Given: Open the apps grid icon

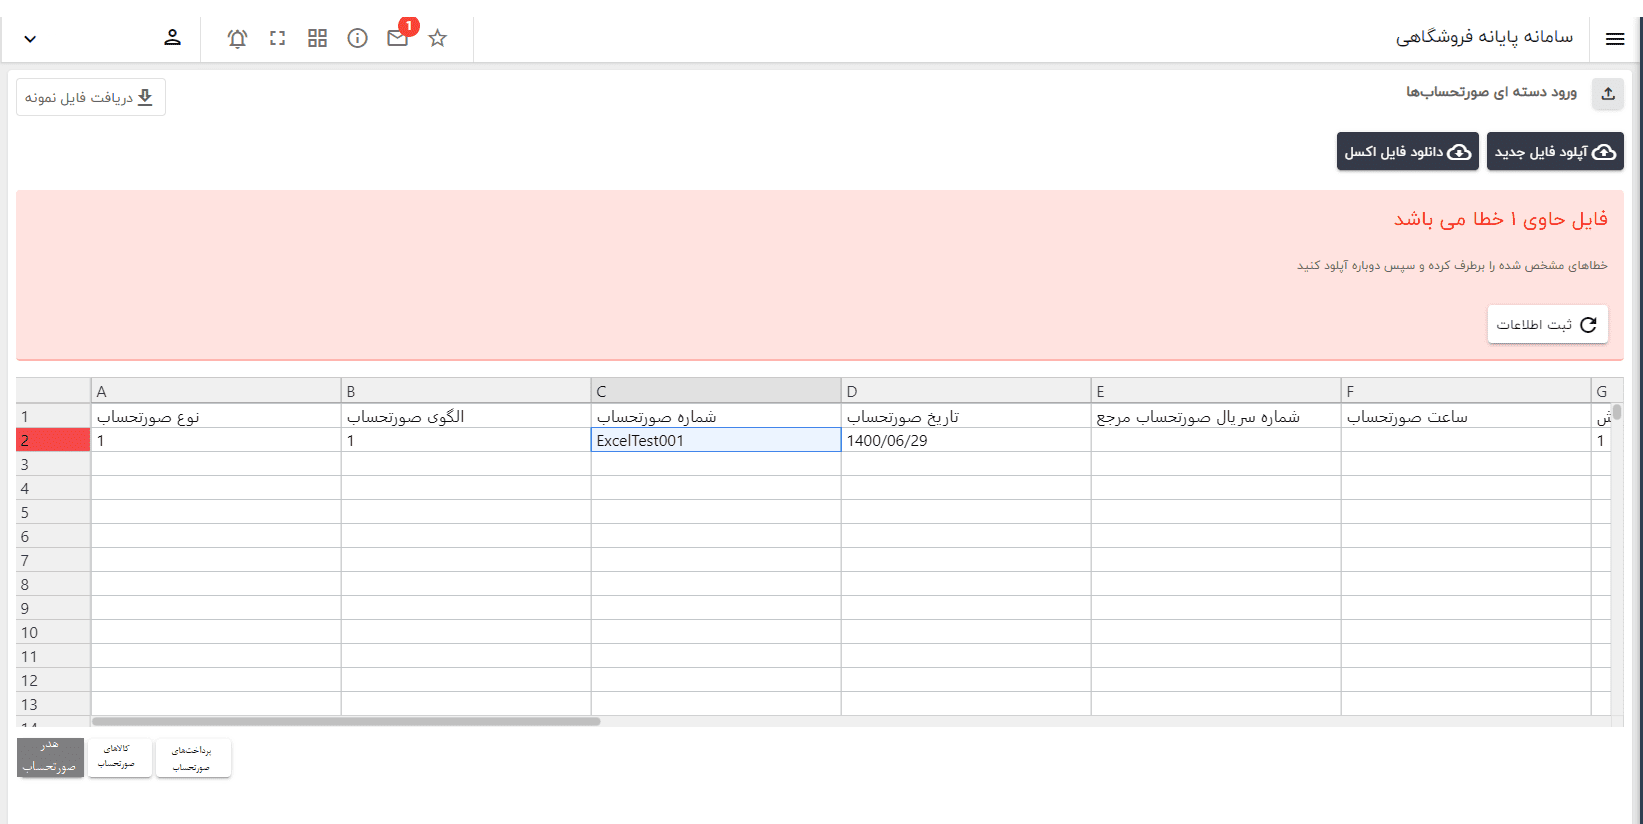Looking at the screenshot, I should [317, 38].
